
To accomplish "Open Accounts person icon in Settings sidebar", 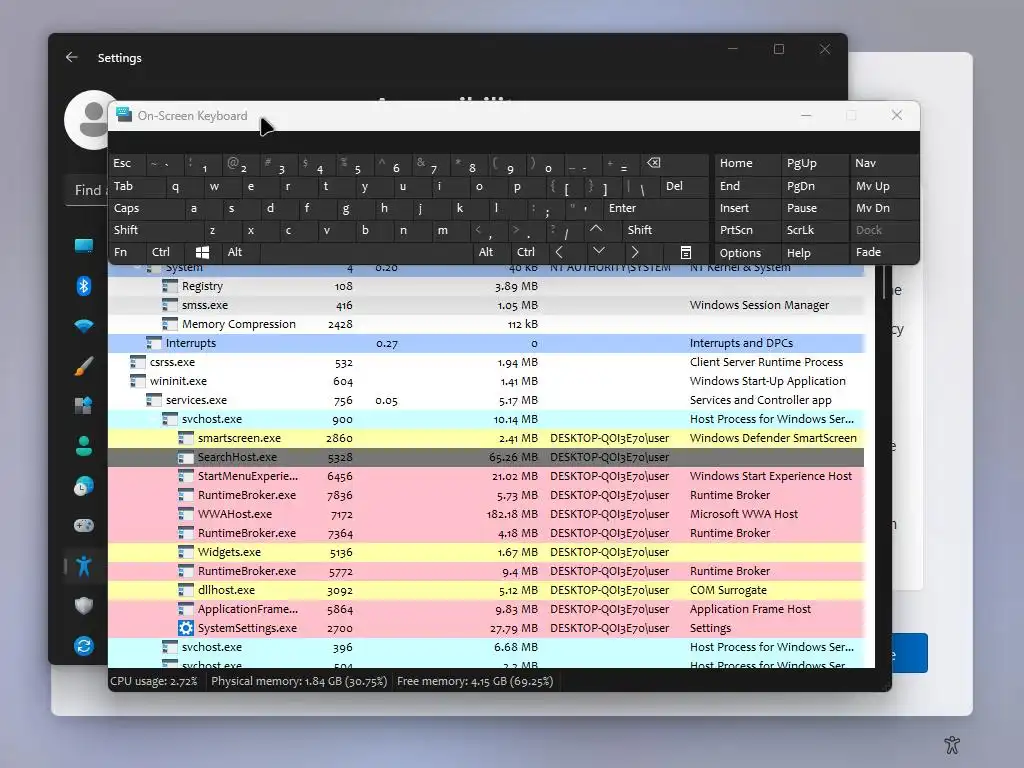I will pos(84,446).
